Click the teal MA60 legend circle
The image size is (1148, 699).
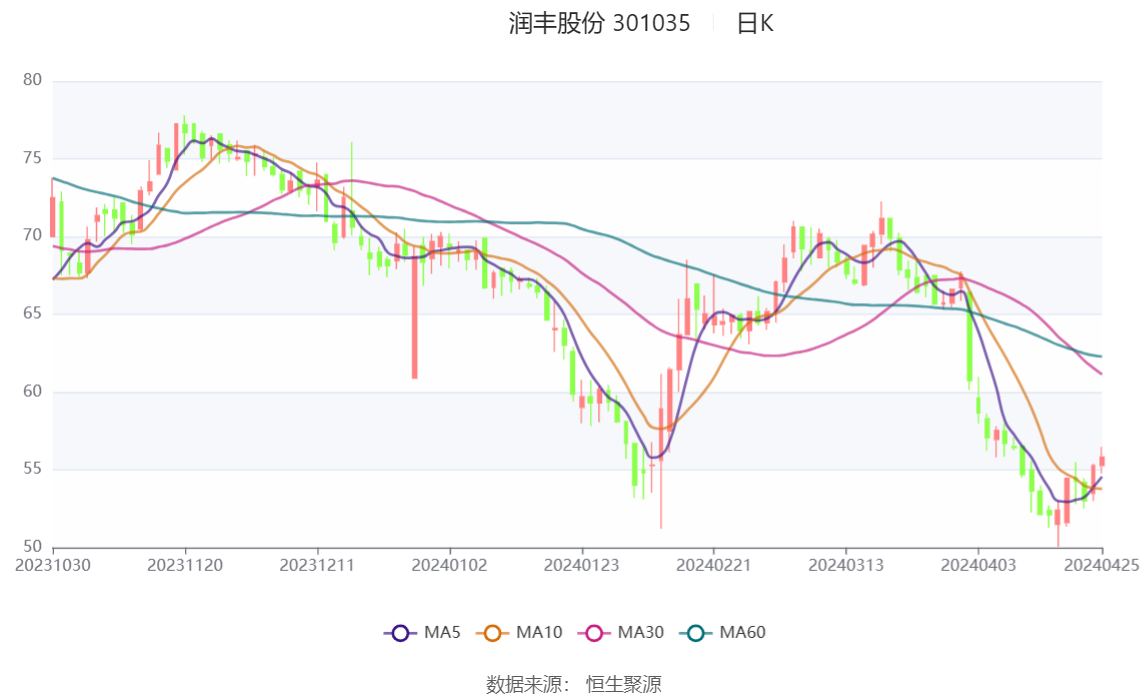[696, 633]
